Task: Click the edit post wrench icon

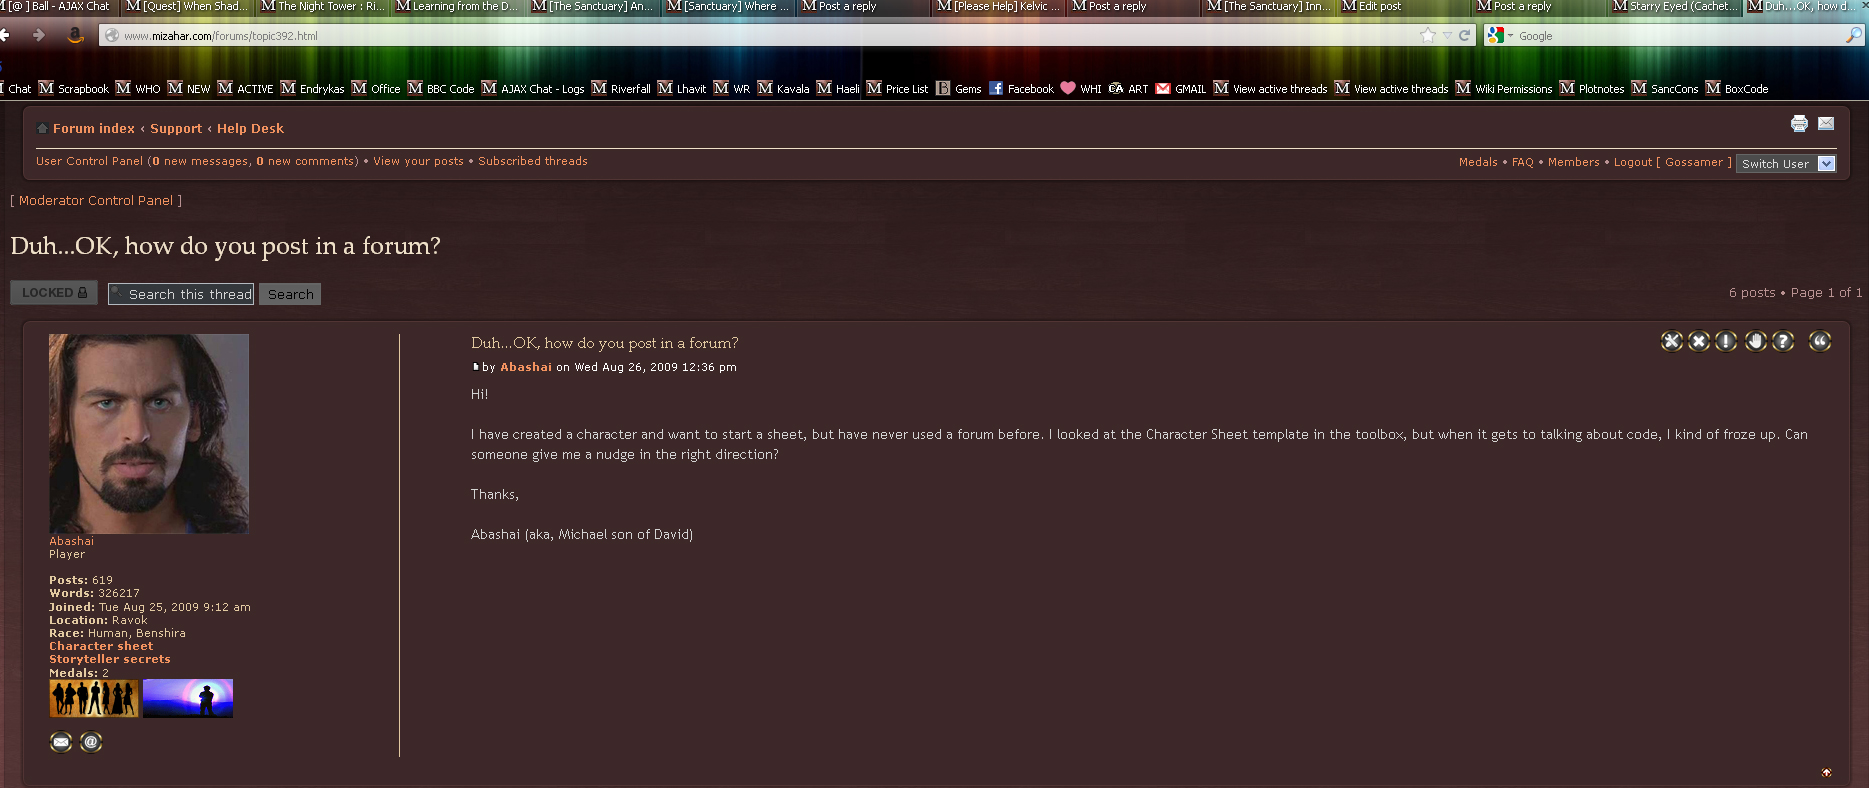Action: coord(1672,341)
